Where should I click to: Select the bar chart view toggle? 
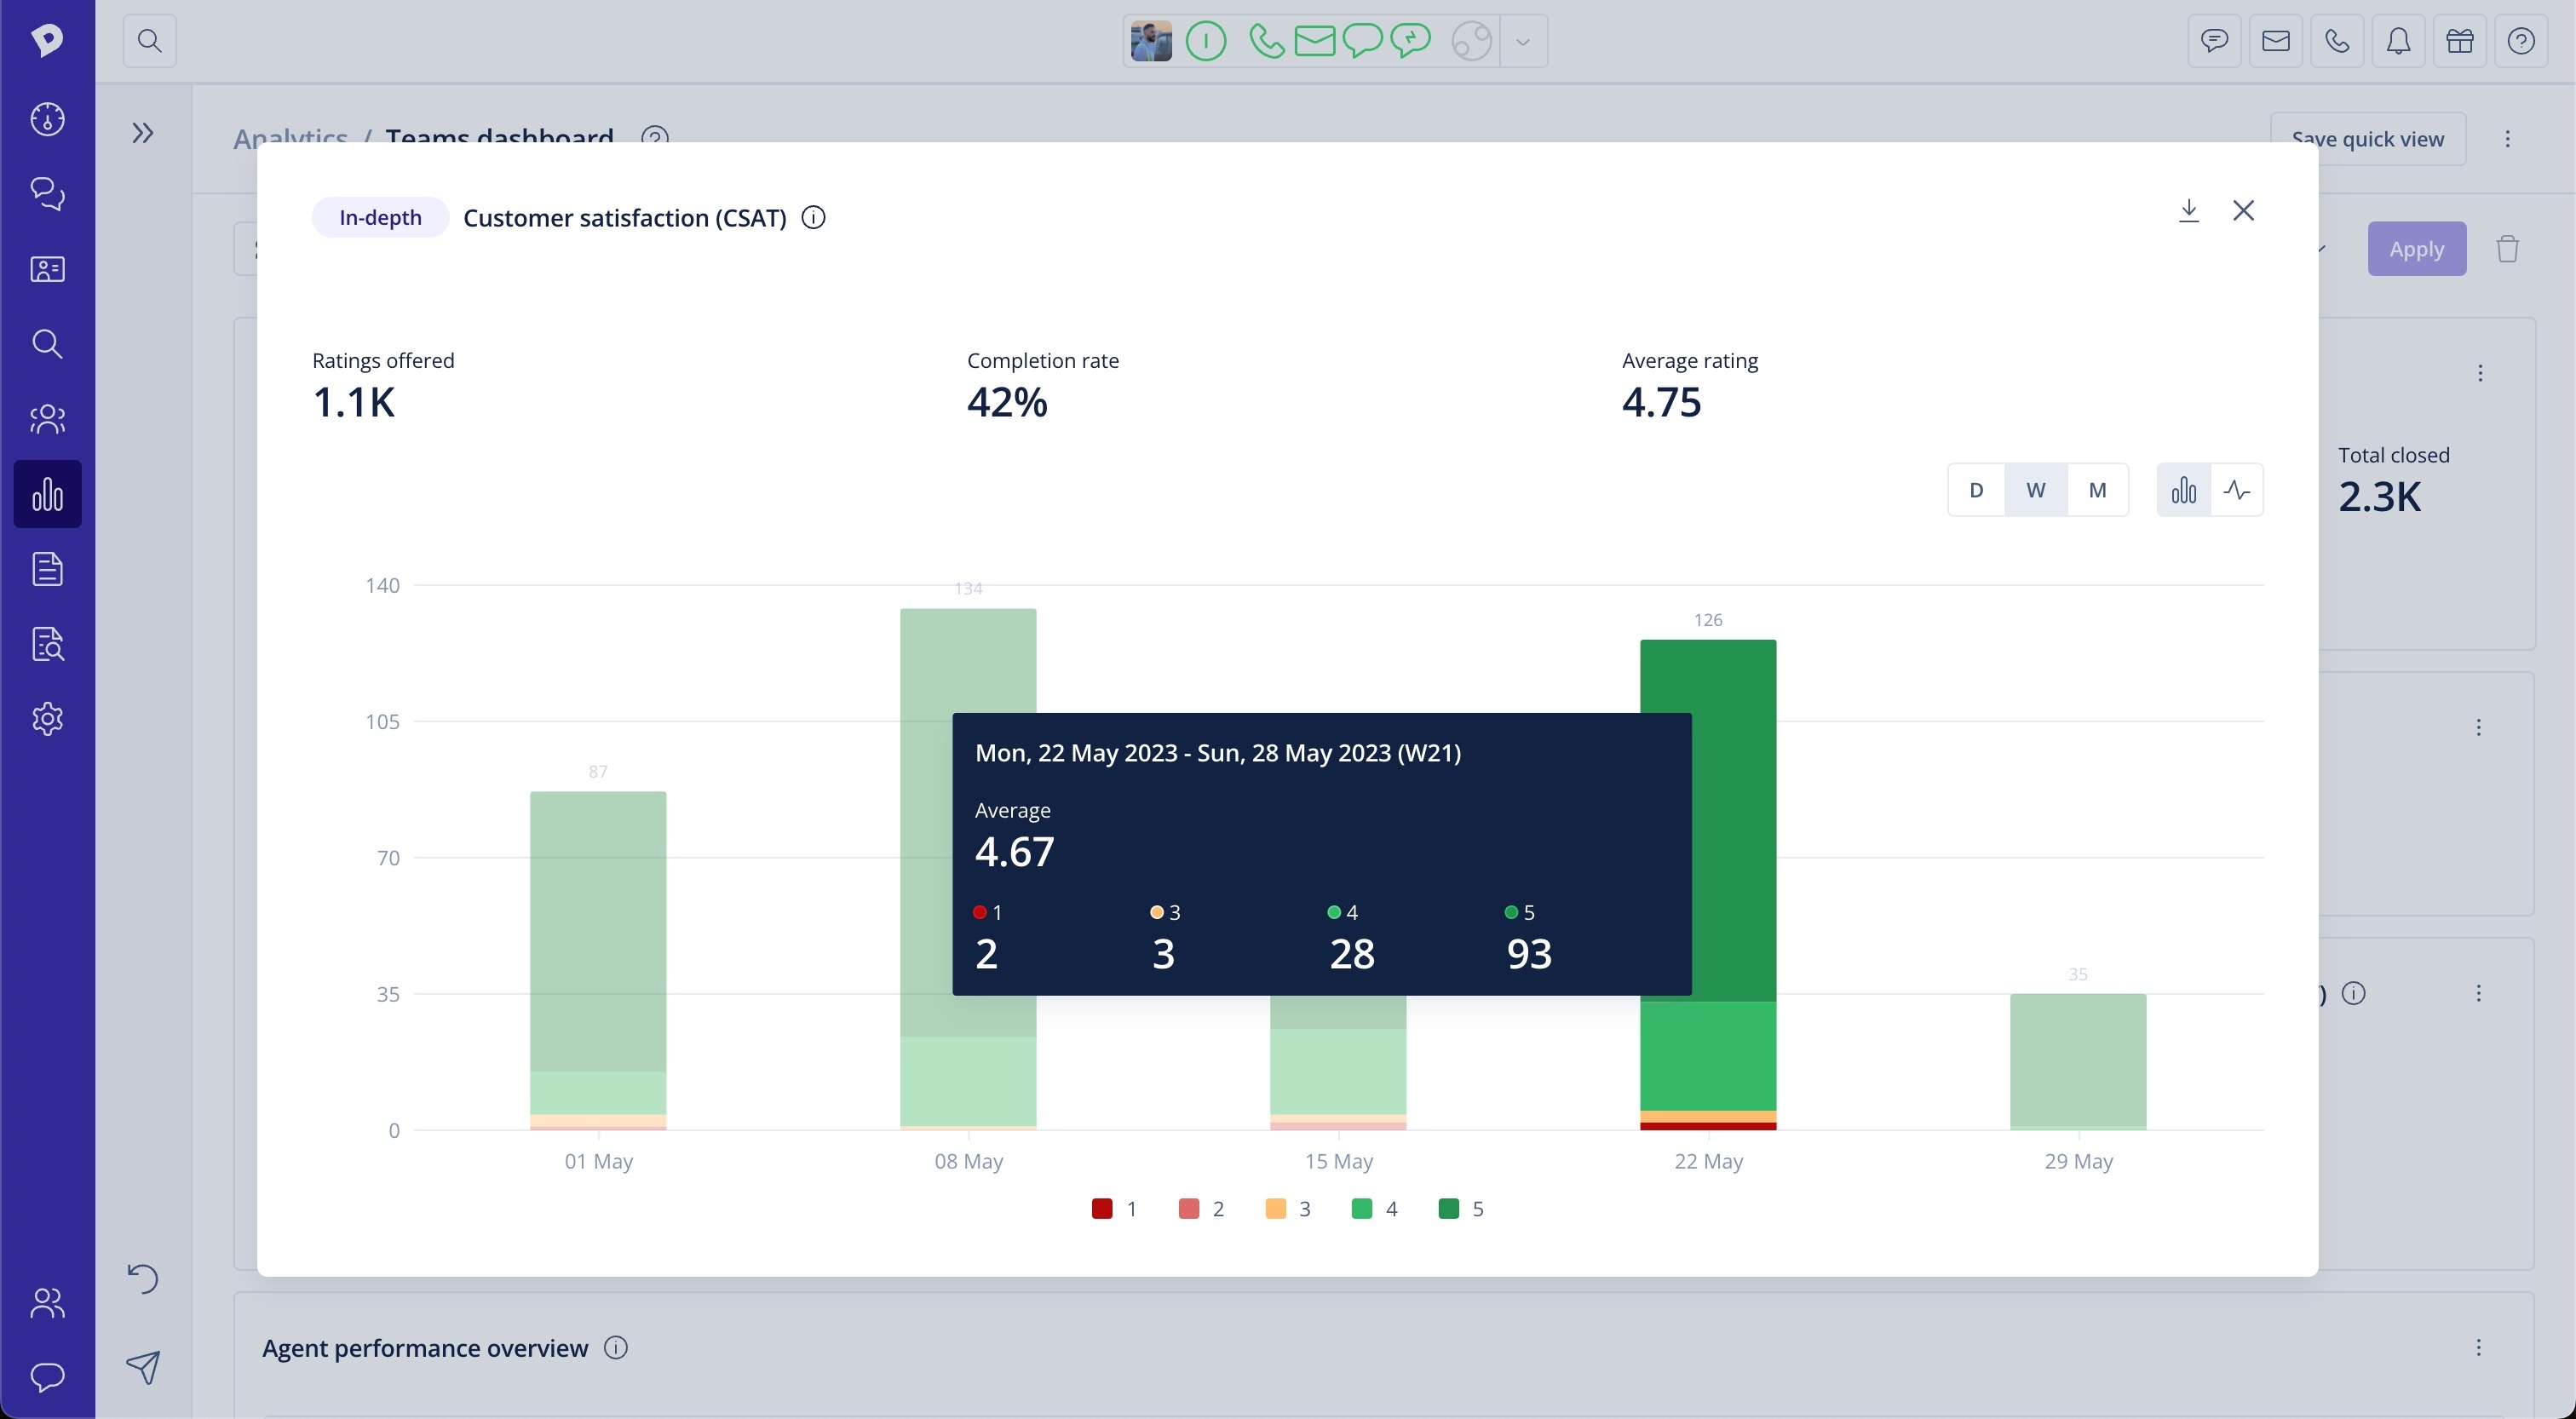coord(2184,490)
